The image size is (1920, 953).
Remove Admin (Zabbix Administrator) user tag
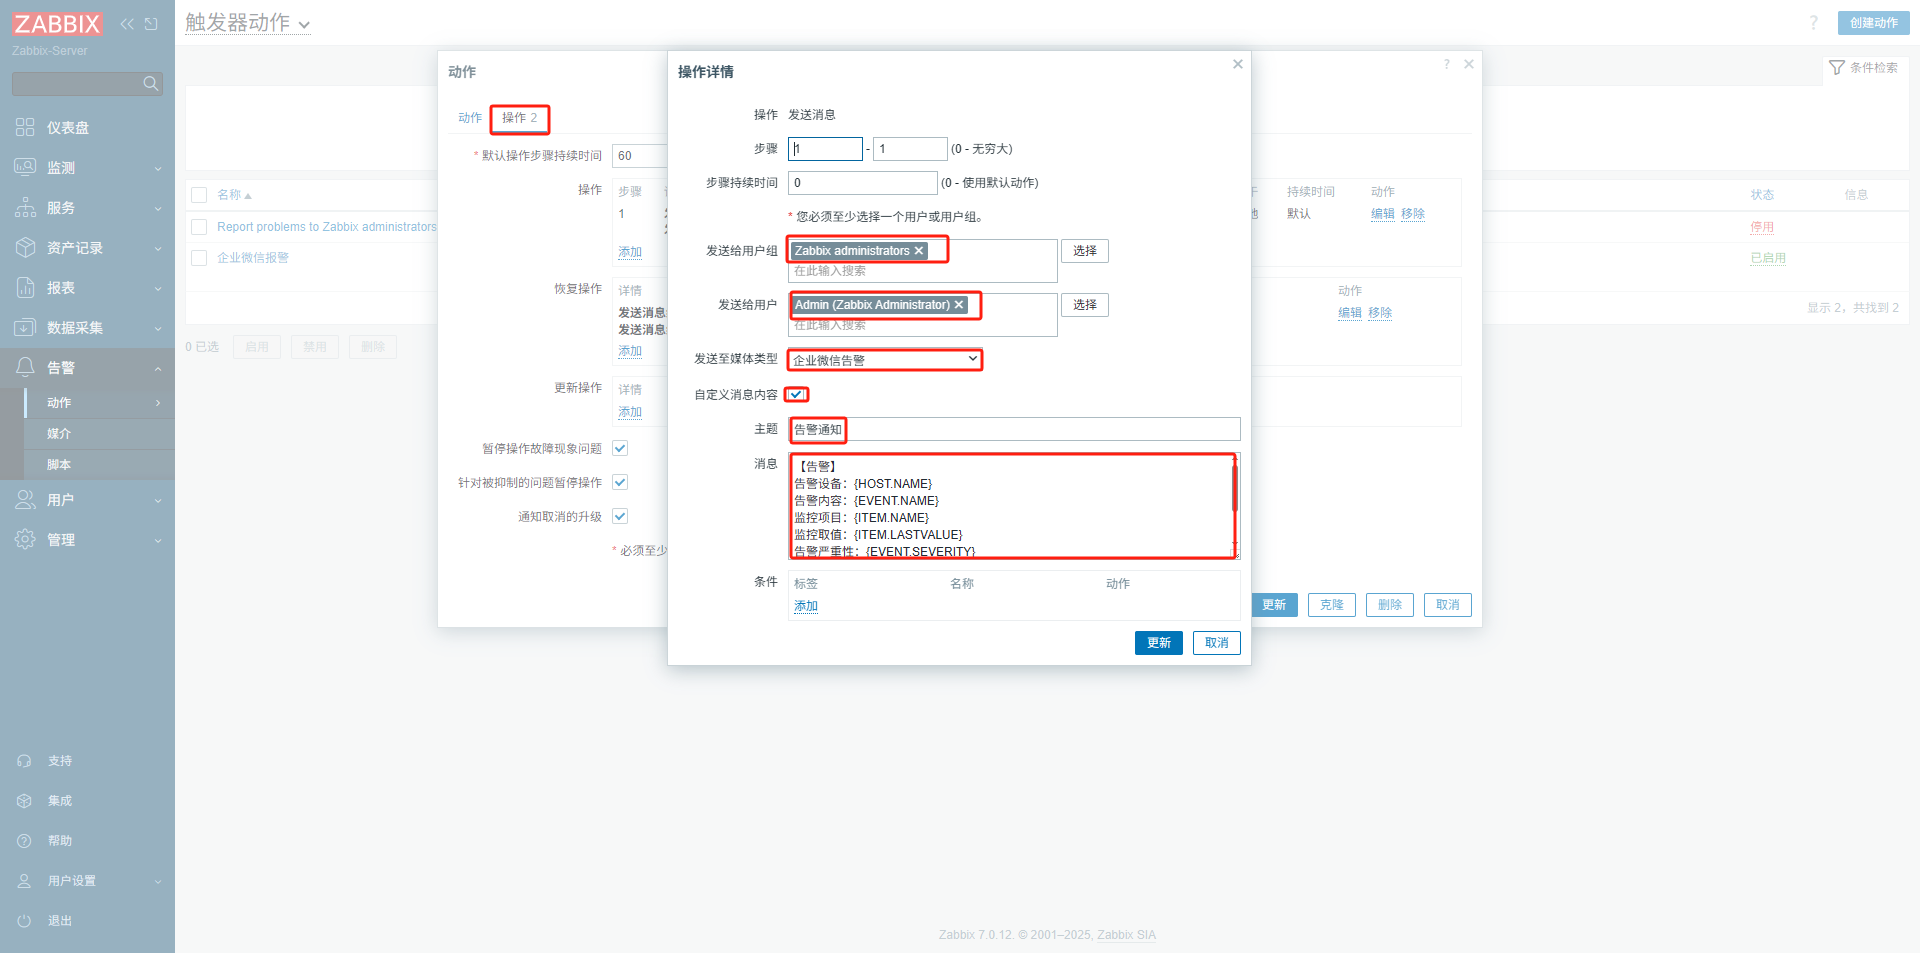click(x=959, y=305)
